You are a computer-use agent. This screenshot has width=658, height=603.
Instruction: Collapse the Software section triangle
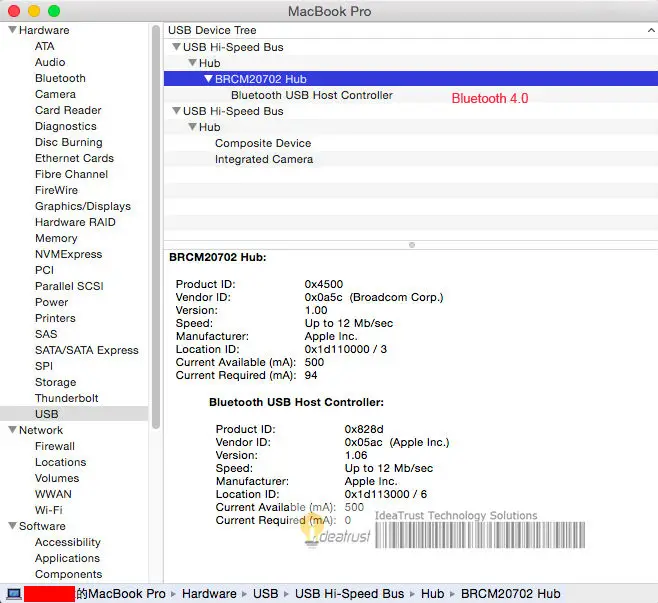pyautogui.click(x=13, y=526)
